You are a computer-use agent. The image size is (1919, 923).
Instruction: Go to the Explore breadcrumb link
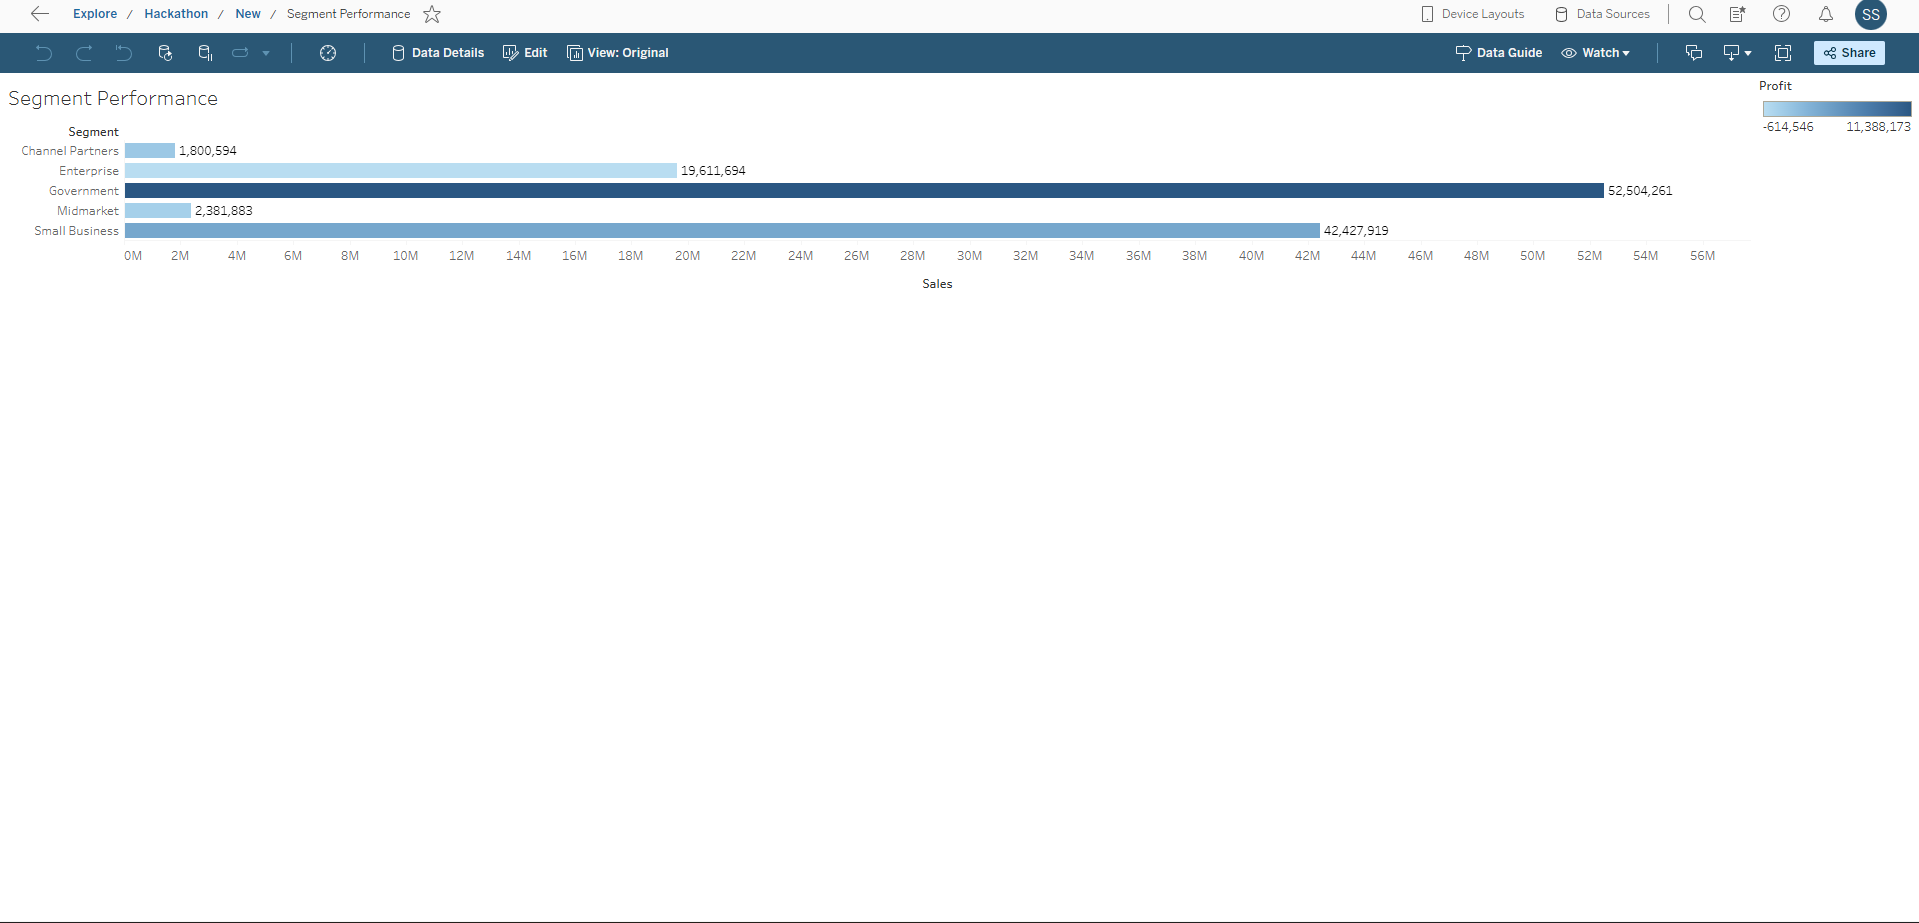tap(95, 14)
